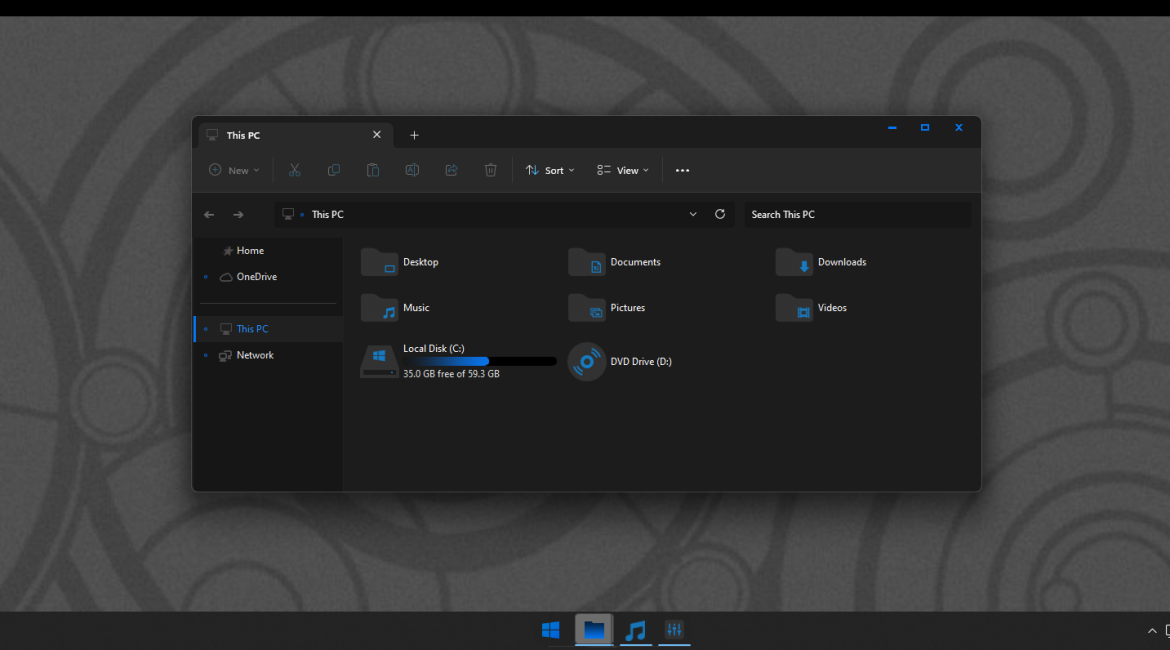Open See more three-dots menu
Screen dimensions: 1170x650
click(682, 170)
